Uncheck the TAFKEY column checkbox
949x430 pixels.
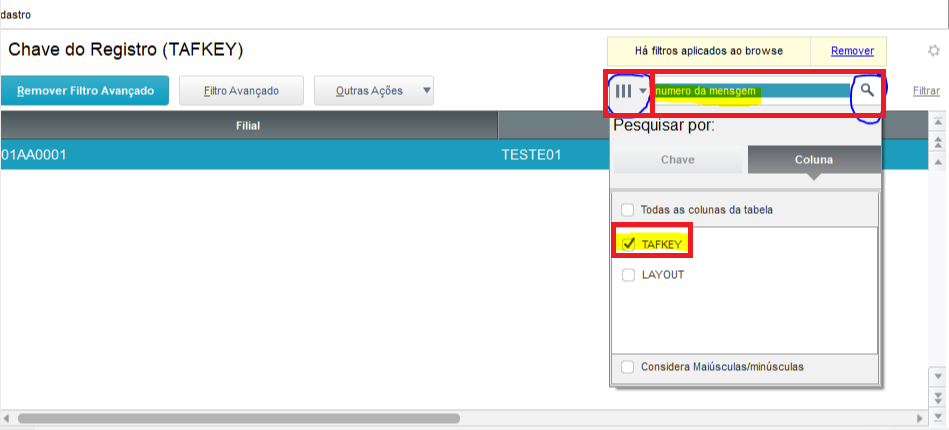tap(628, 244)
